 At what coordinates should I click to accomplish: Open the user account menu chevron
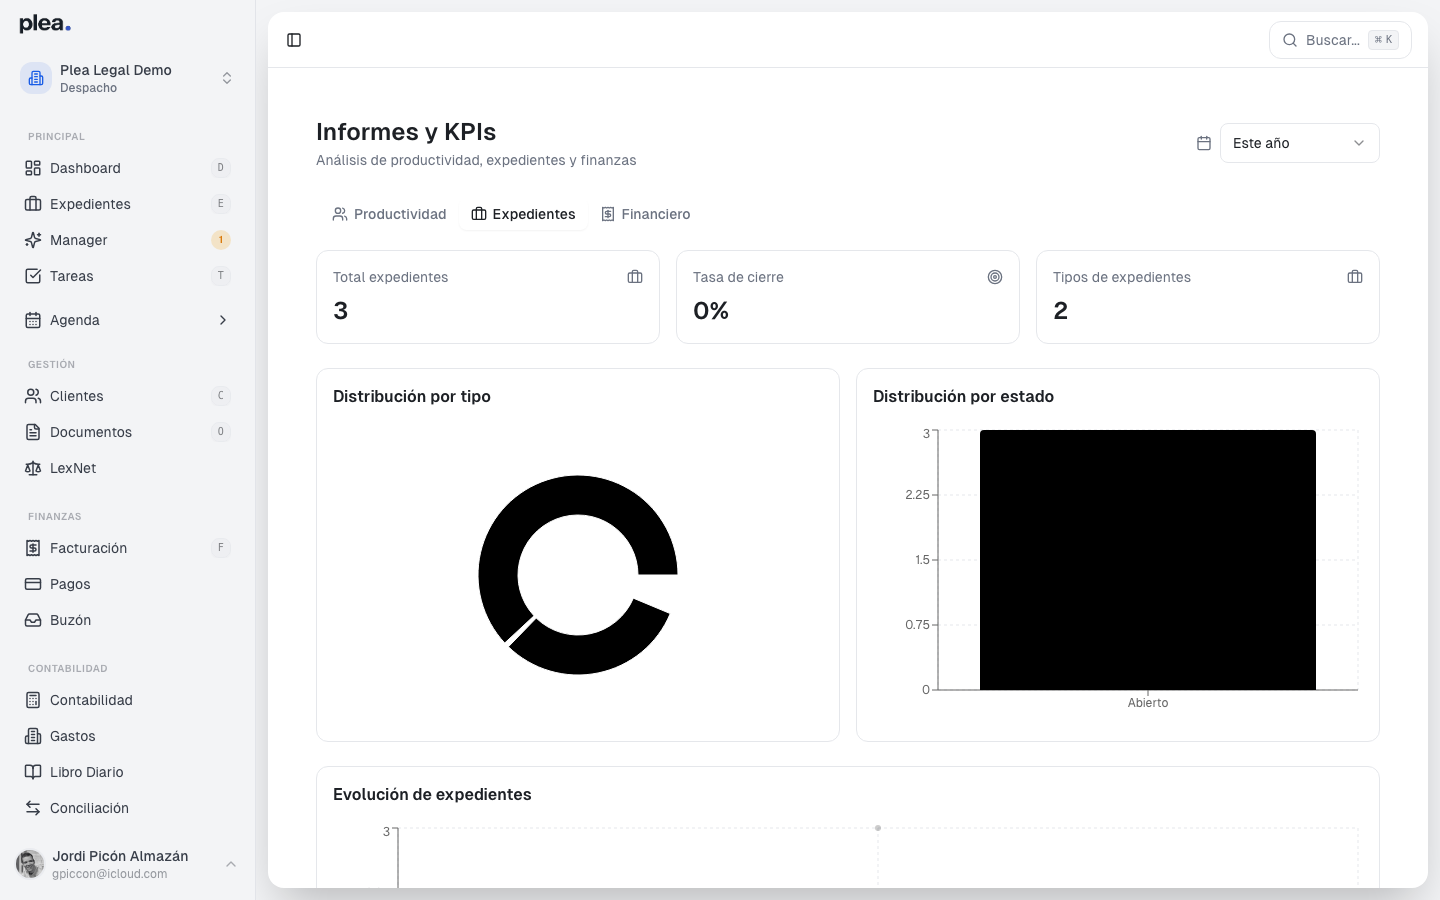coord(231,864)
